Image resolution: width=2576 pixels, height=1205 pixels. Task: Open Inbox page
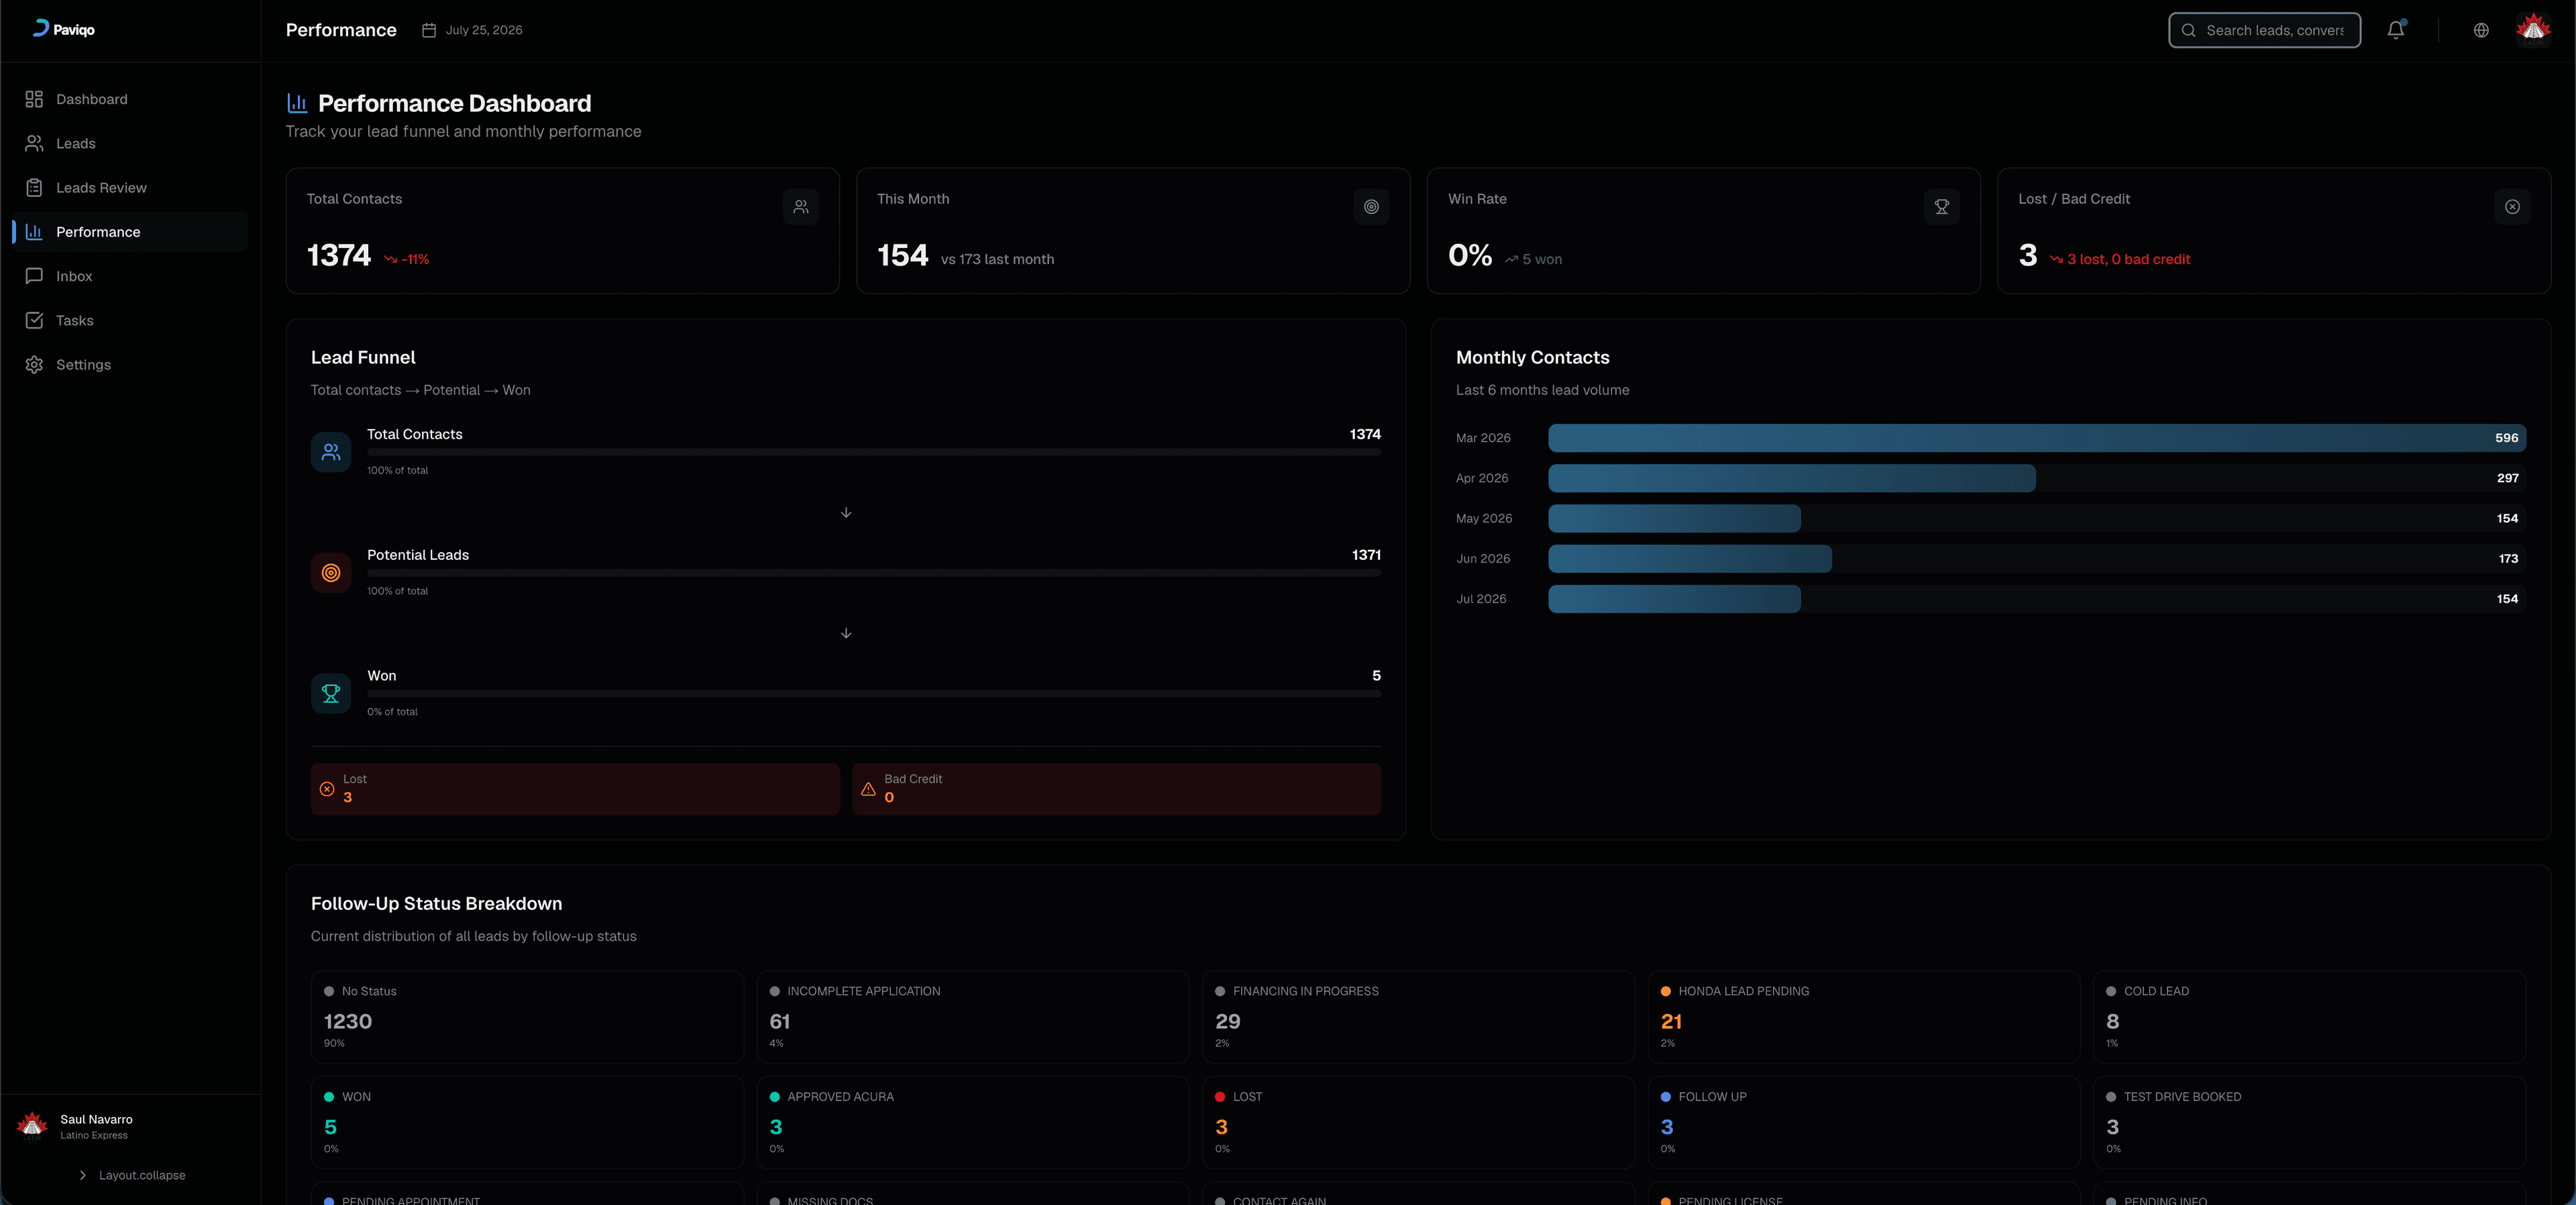130,276
